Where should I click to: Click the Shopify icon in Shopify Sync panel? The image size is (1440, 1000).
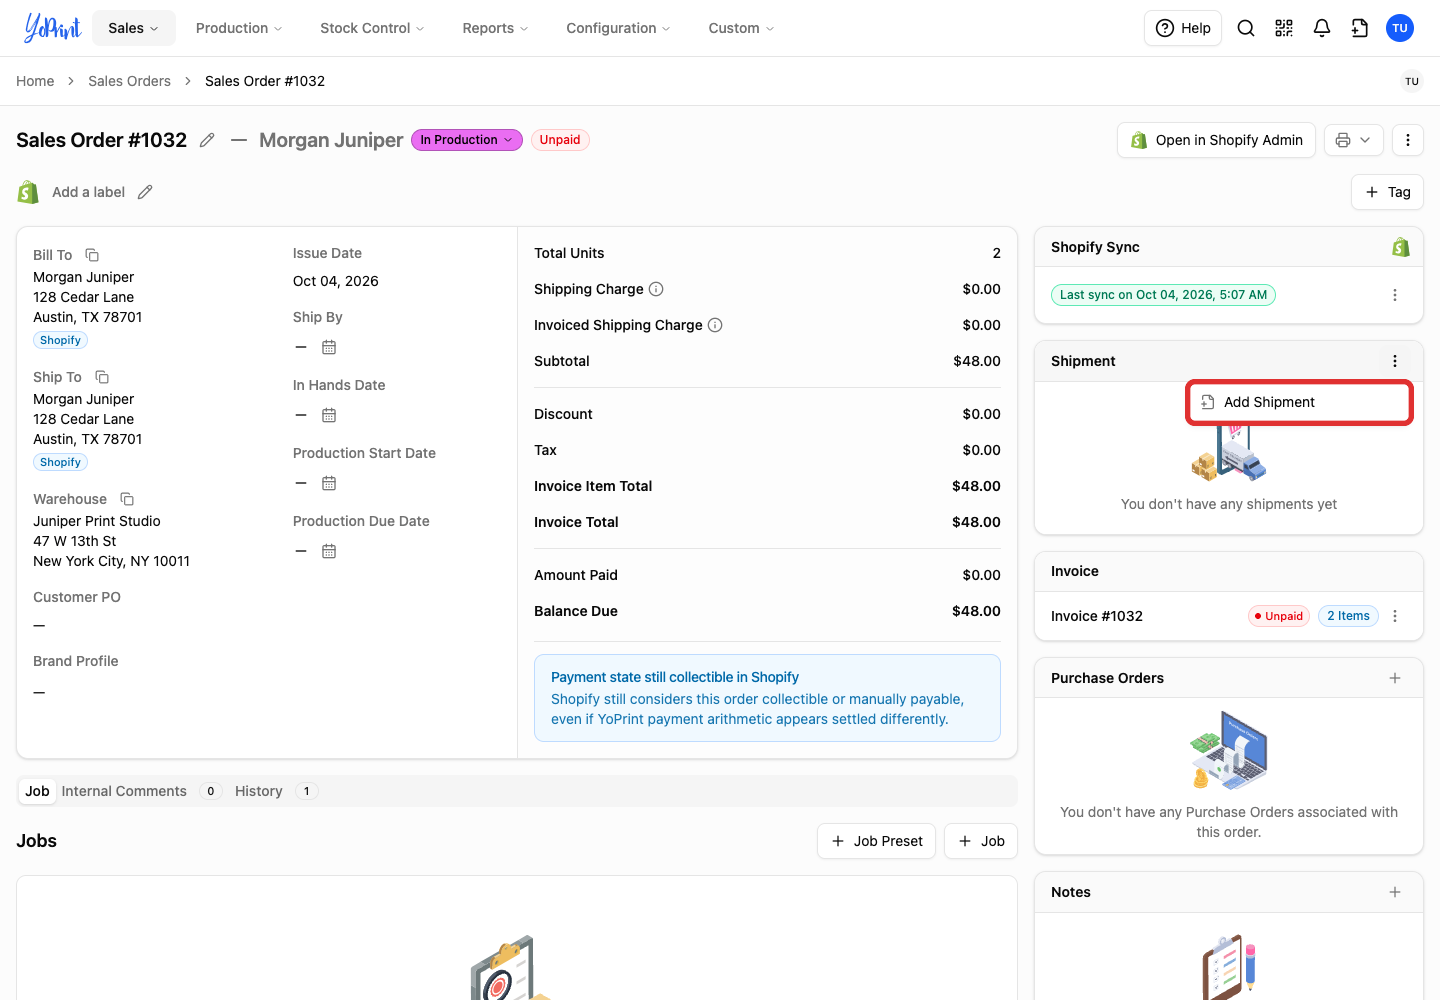pos(1401,247)
